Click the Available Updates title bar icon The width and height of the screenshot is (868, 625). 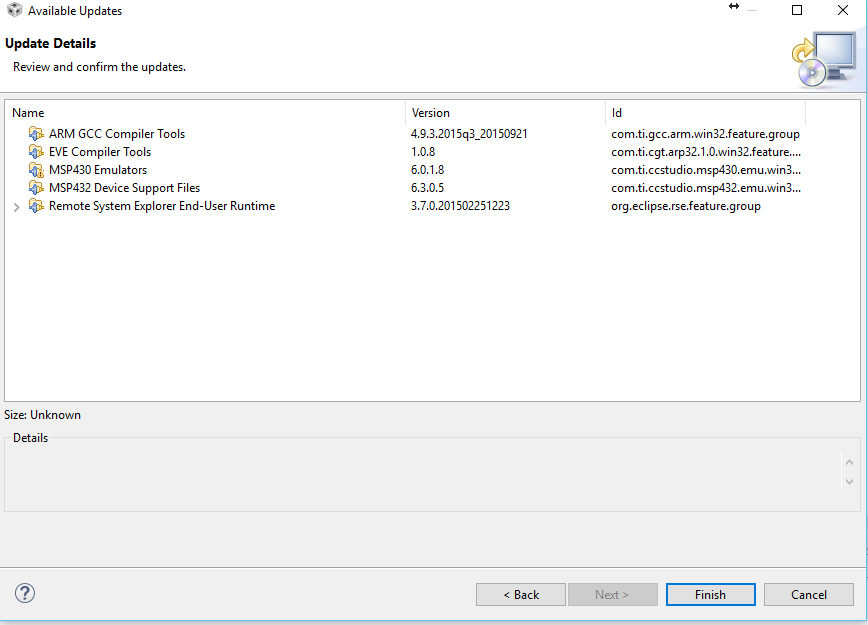14,10
